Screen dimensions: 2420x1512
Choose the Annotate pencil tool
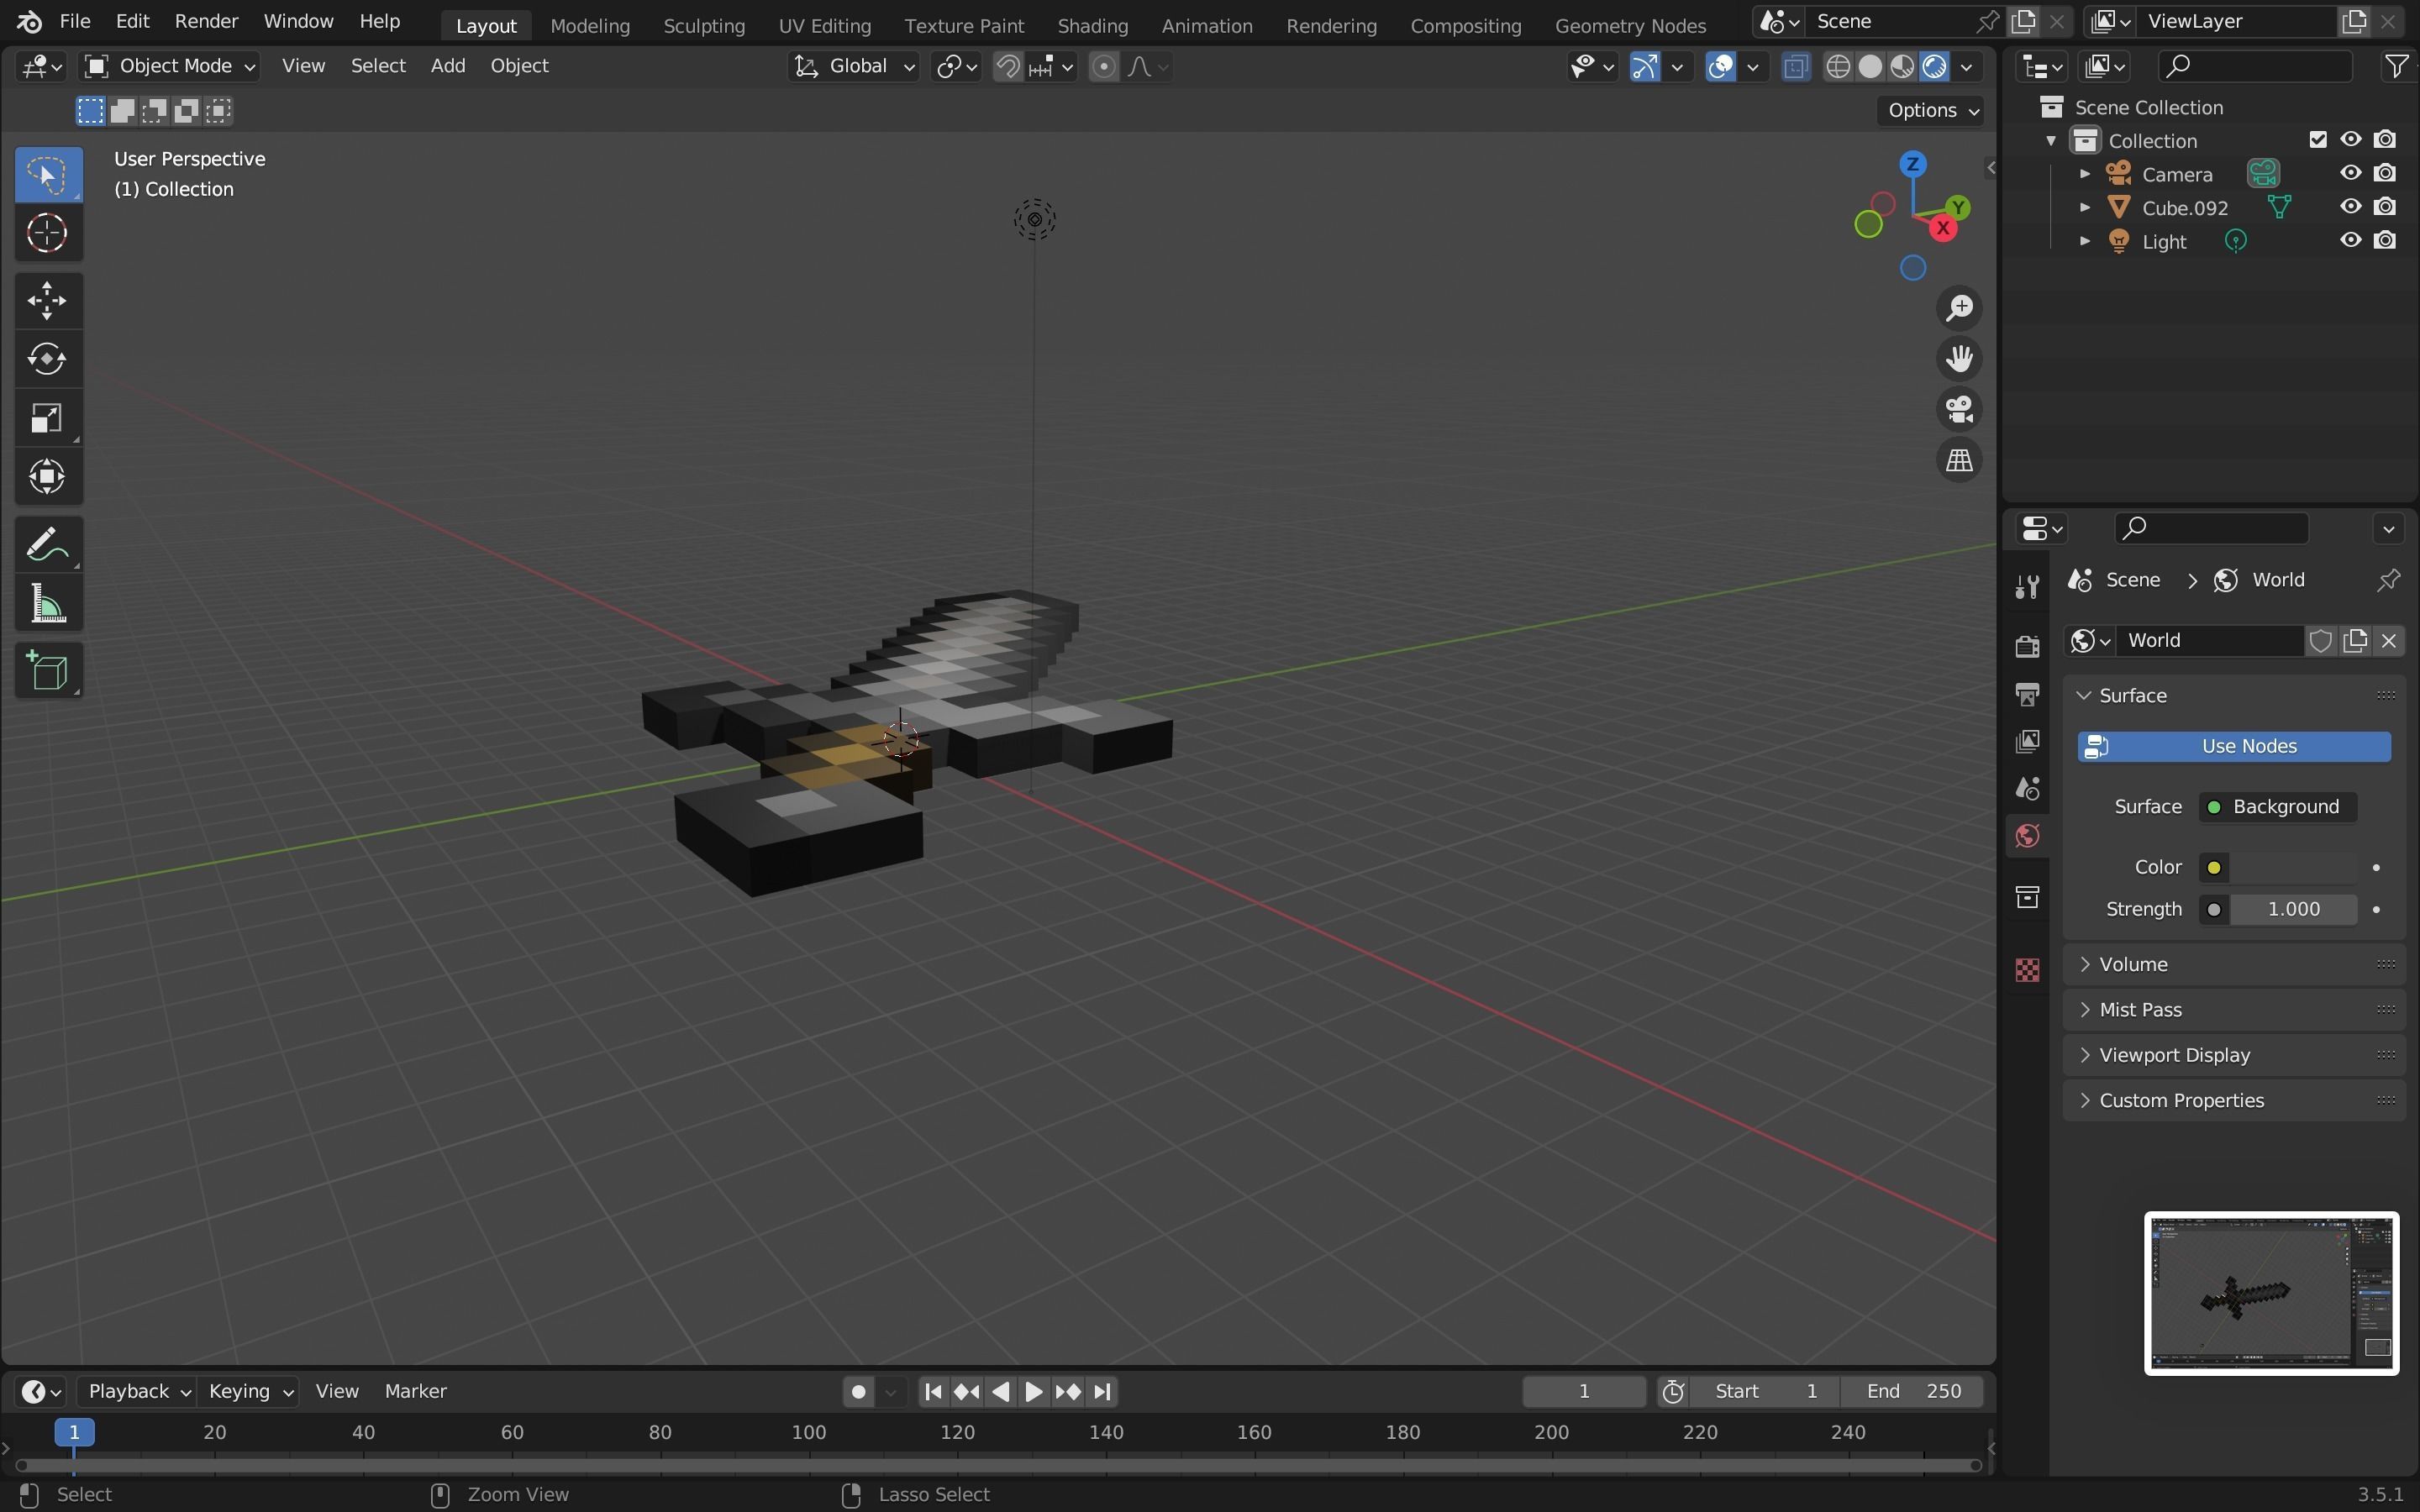(x=47, y=545)
